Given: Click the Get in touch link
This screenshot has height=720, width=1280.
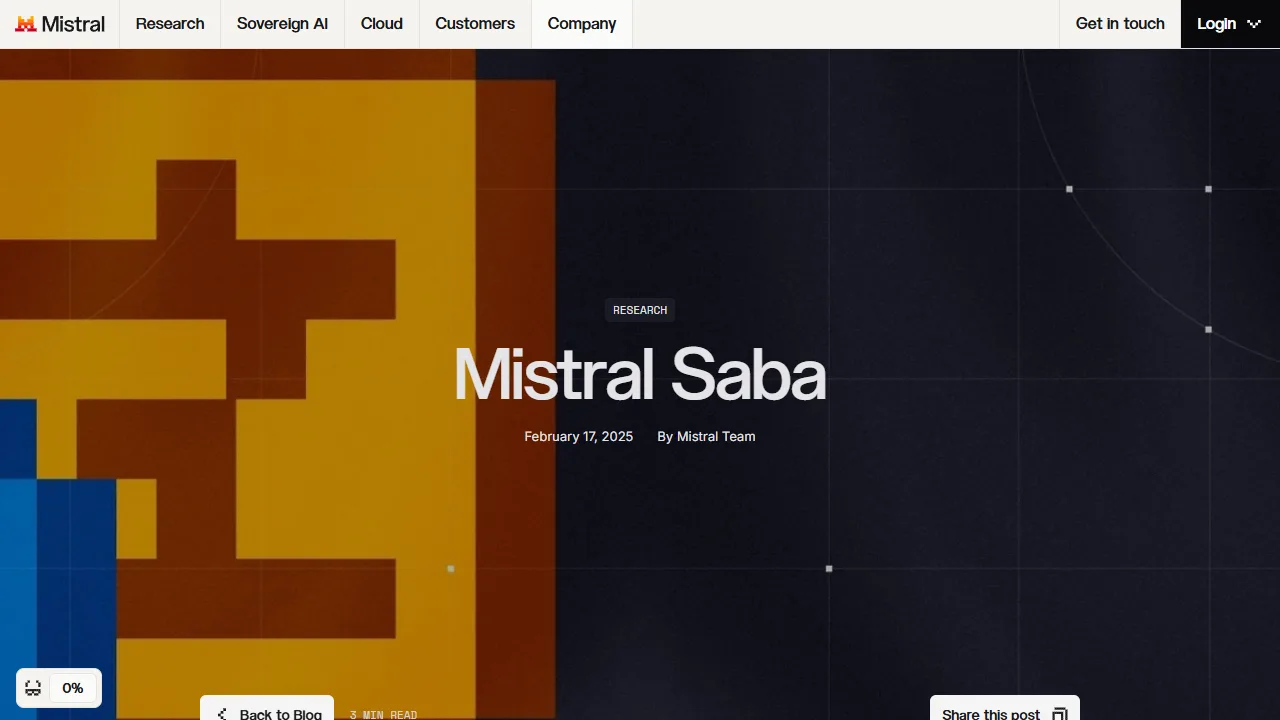Looking at the screenshot, I should [1120, 24].
